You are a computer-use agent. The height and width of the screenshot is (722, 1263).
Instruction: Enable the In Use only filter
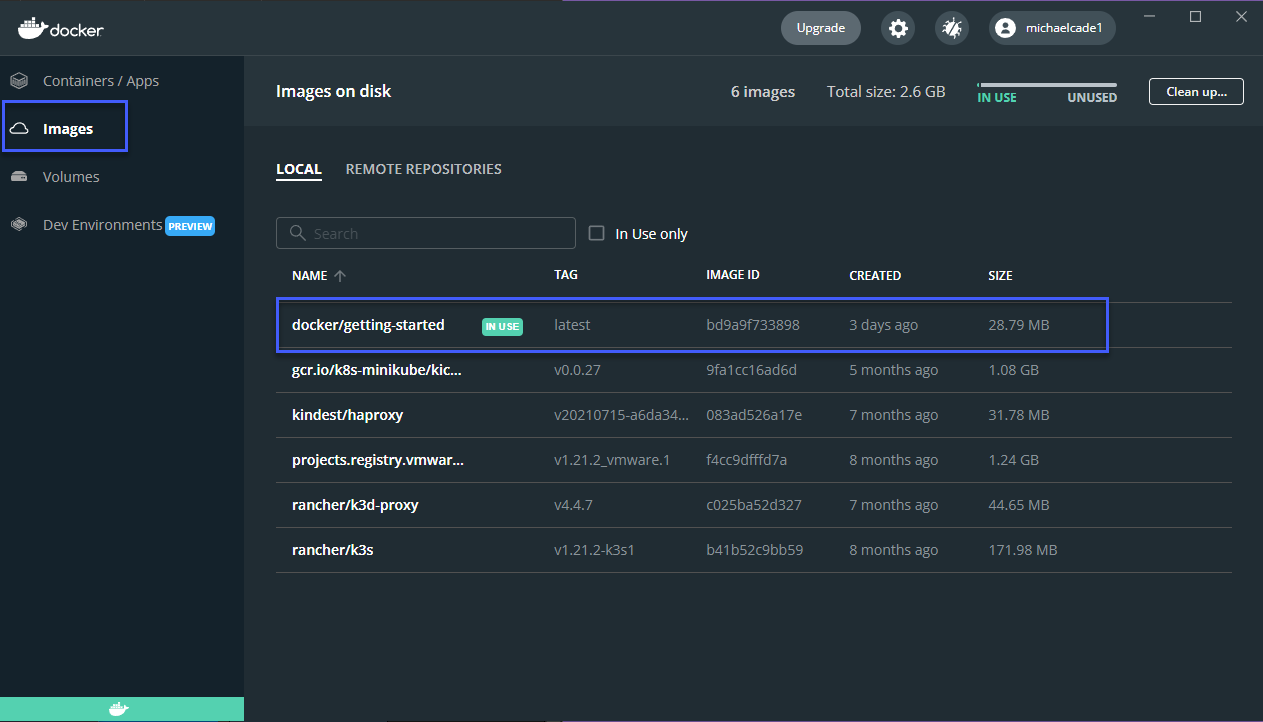click(x=596, y=233)
